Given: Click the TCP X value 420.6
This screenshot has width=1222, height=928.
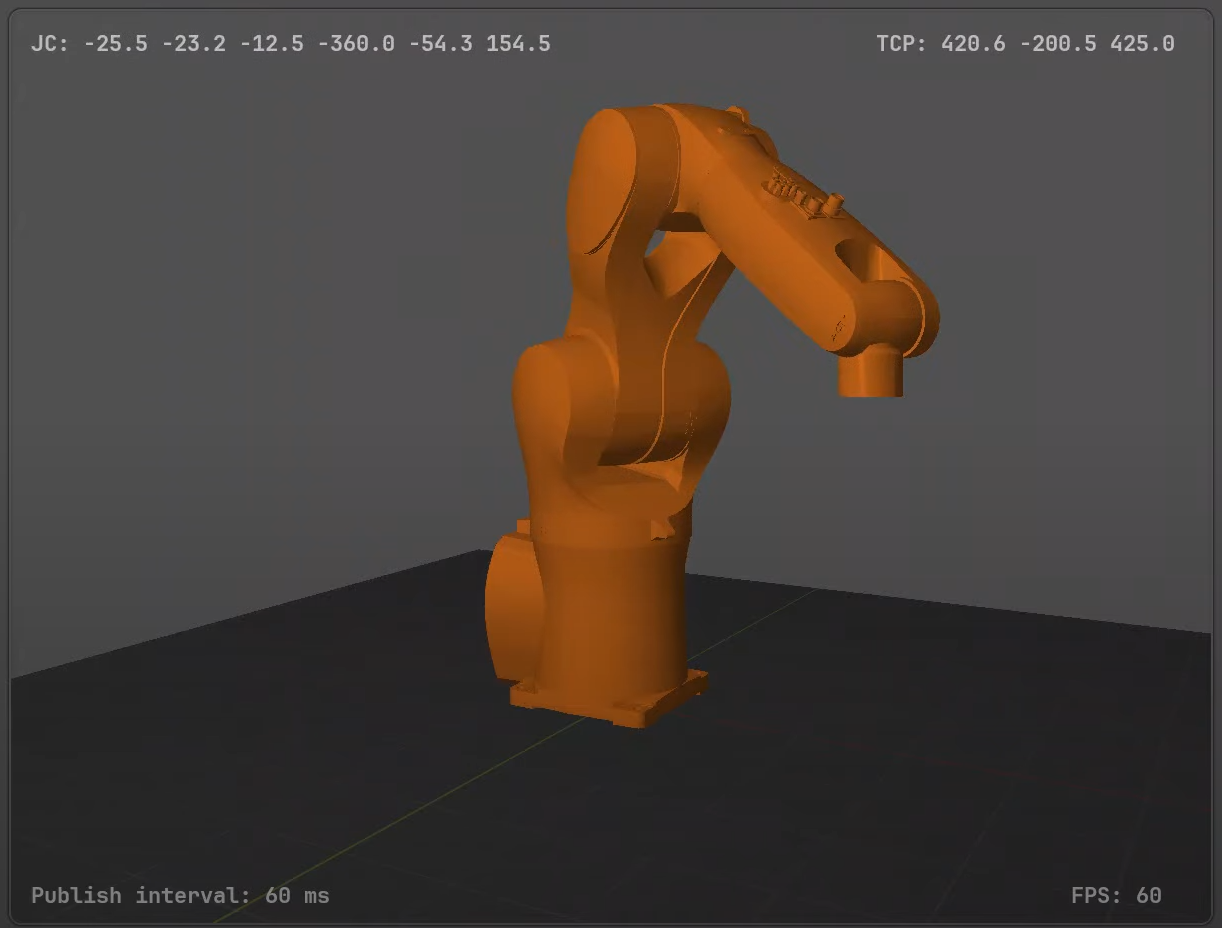Looking at the screenshot, I should tap(973, 44).
